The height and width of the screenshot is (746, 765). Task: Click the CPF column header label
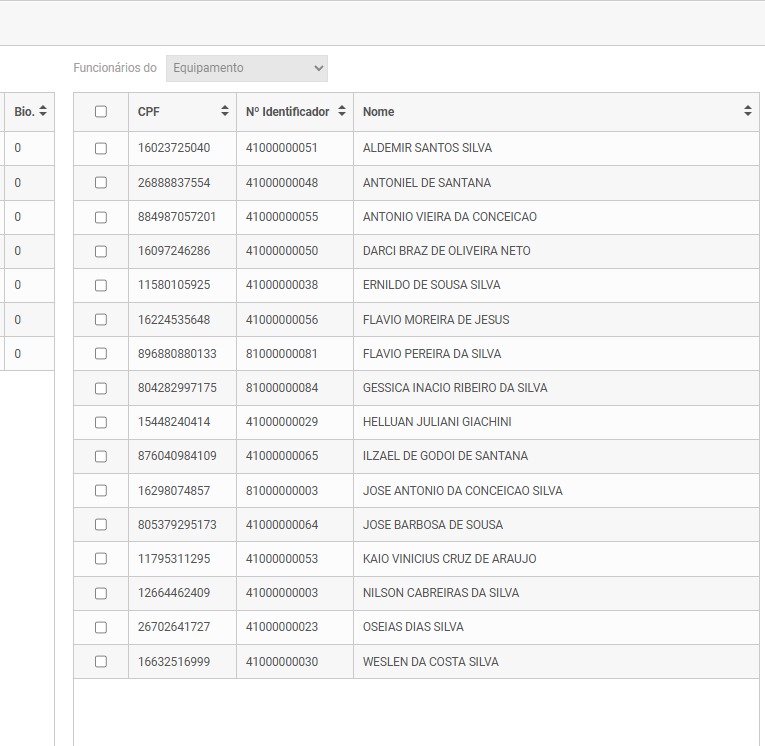click(149, 112)
